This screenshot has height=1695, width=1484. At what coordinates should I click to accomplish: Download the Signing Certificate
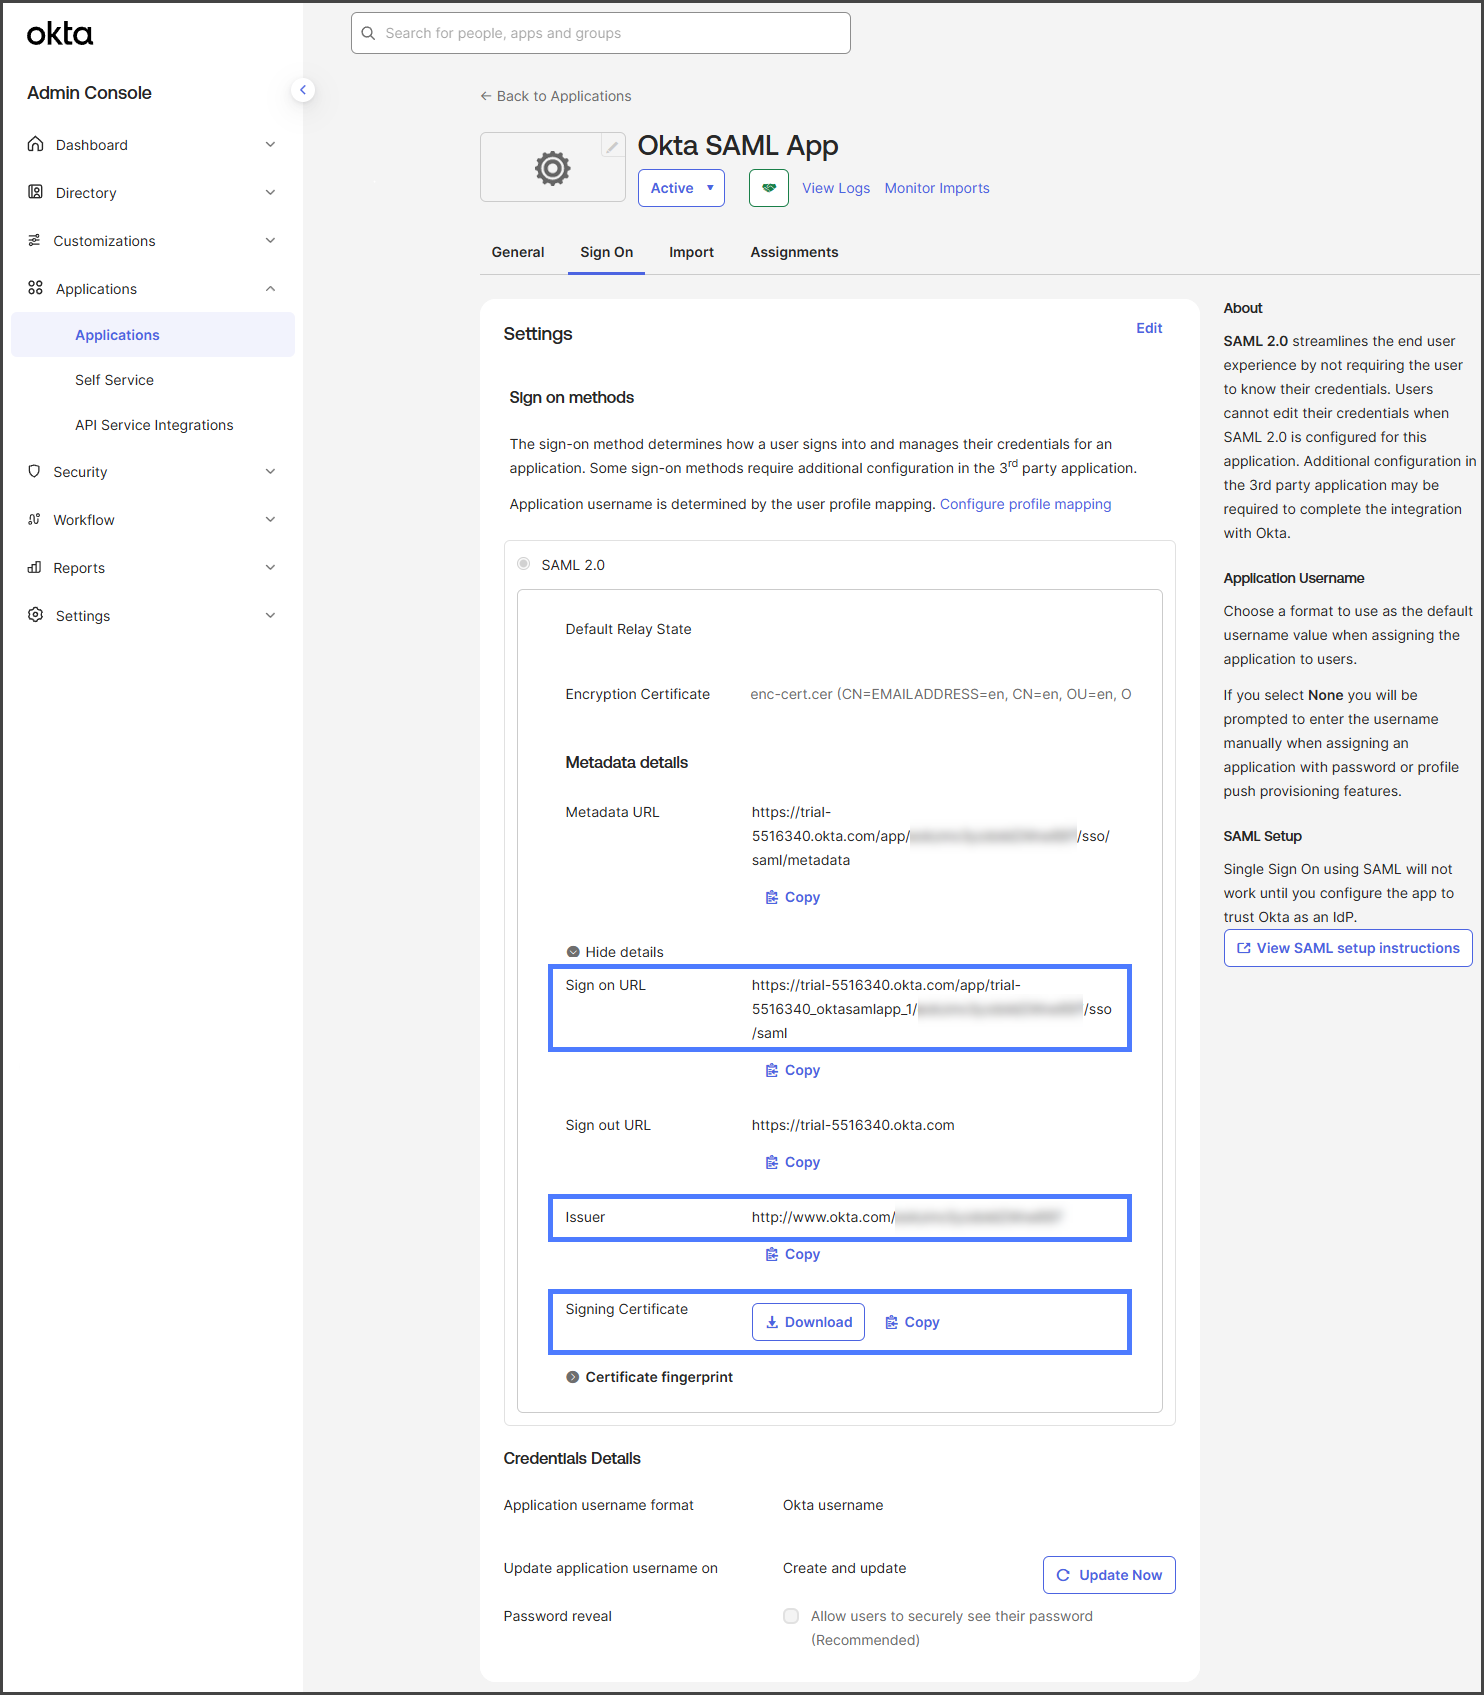pyautogui.click(x=808, y=1322)
